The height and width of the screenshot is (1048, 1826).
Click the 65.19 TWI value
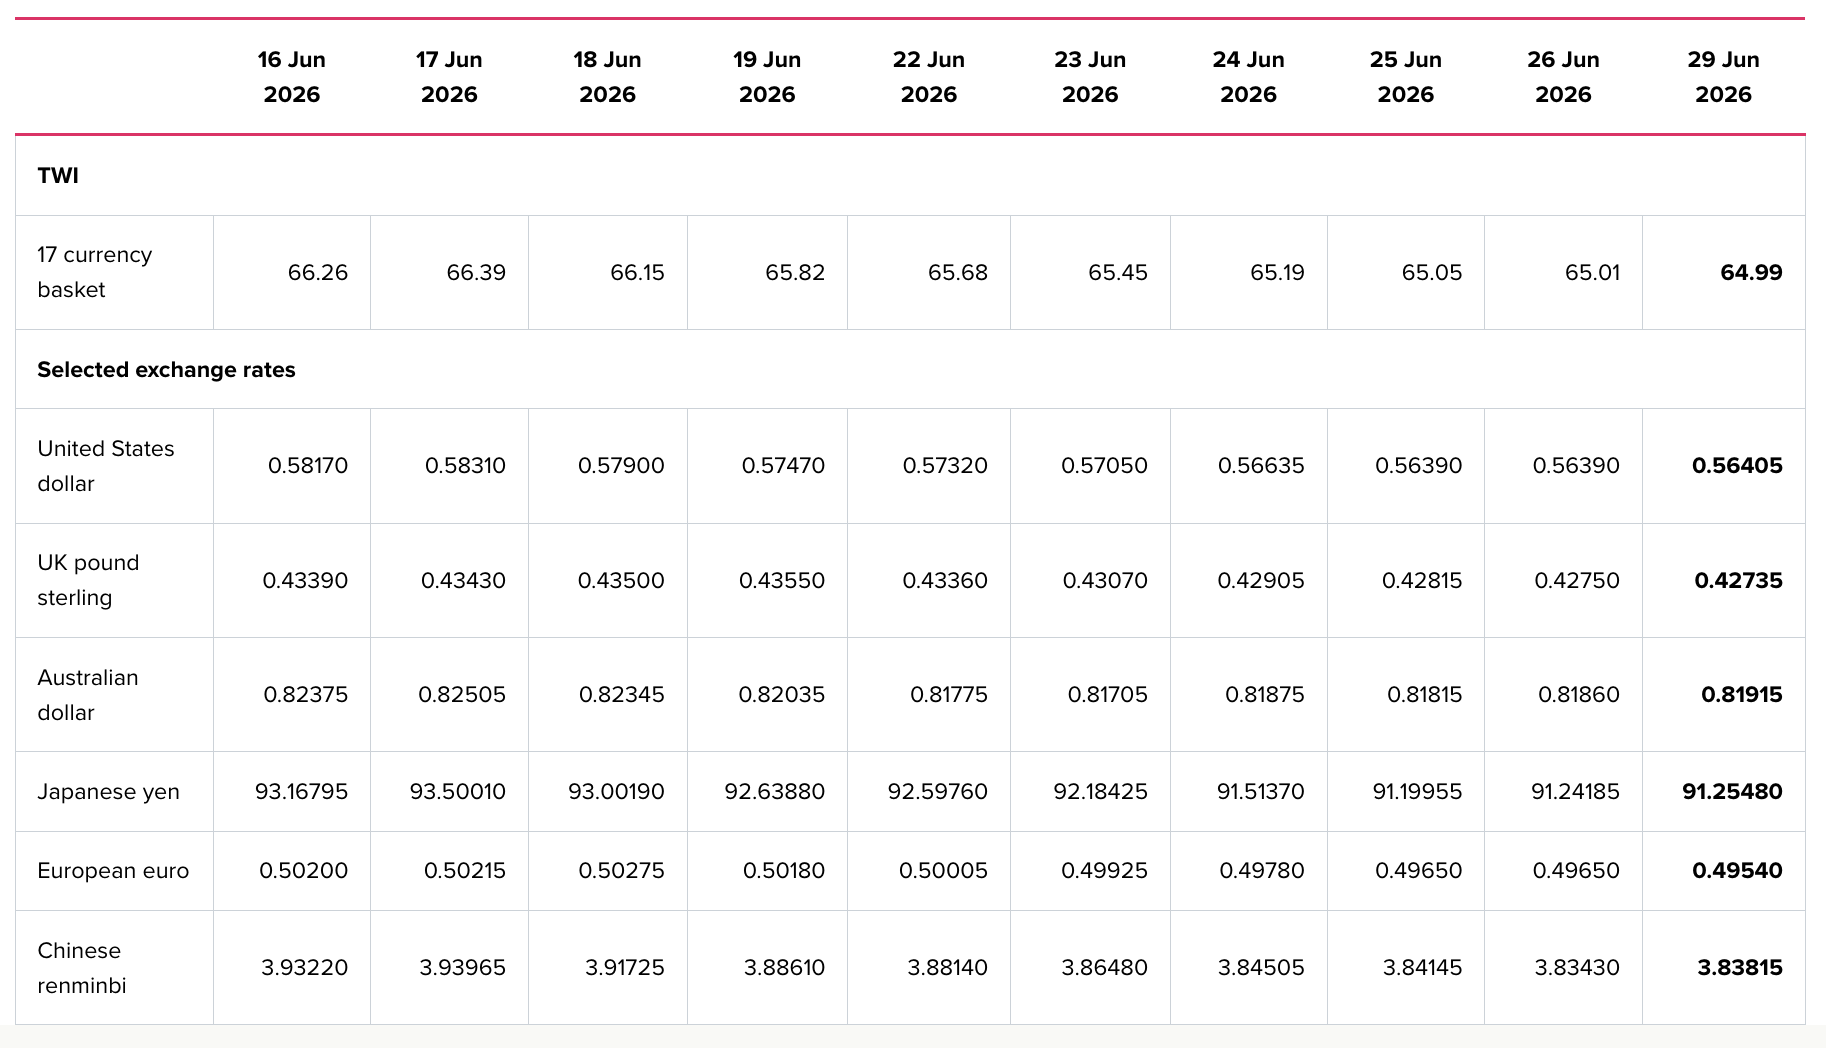click(1277, 272)
